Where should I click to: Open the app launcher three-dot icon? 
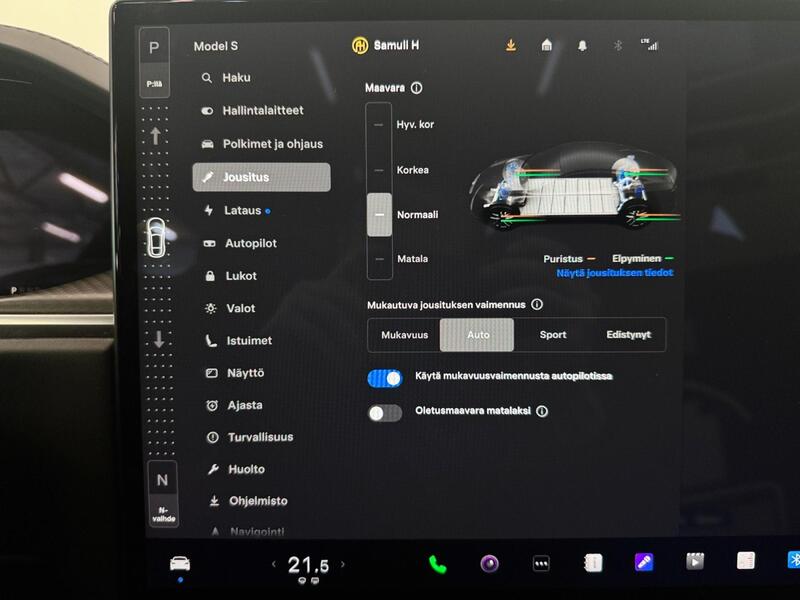pos(541,563)
